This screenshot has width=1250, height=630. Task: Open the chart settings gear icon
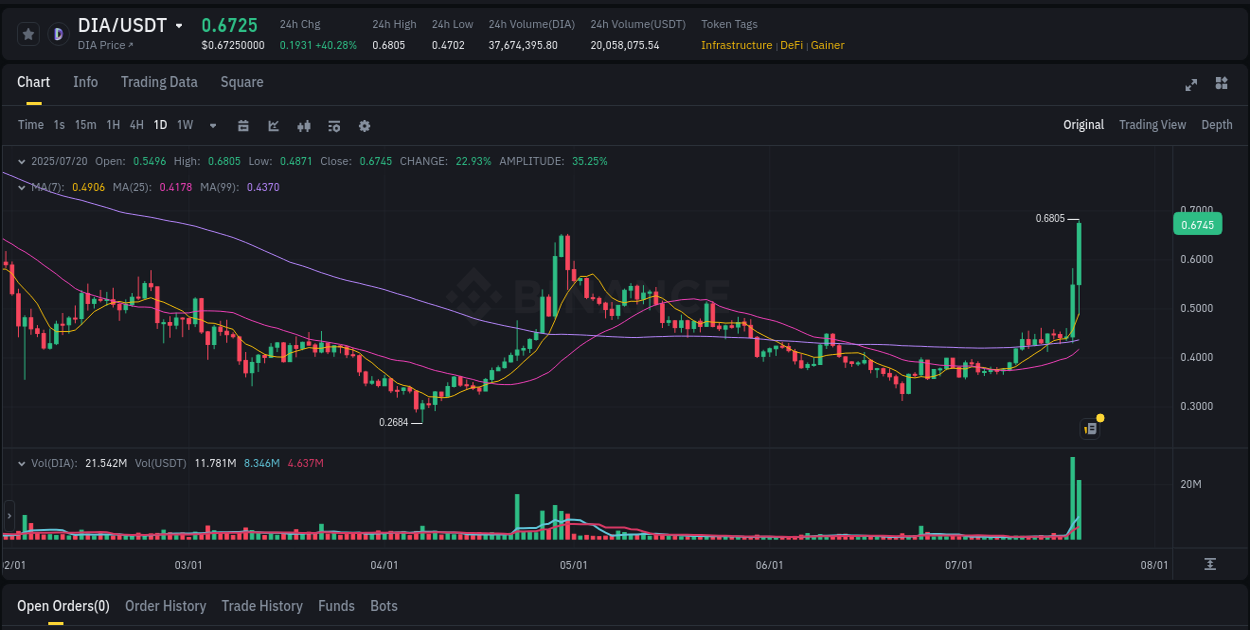(x=364, y=126)
